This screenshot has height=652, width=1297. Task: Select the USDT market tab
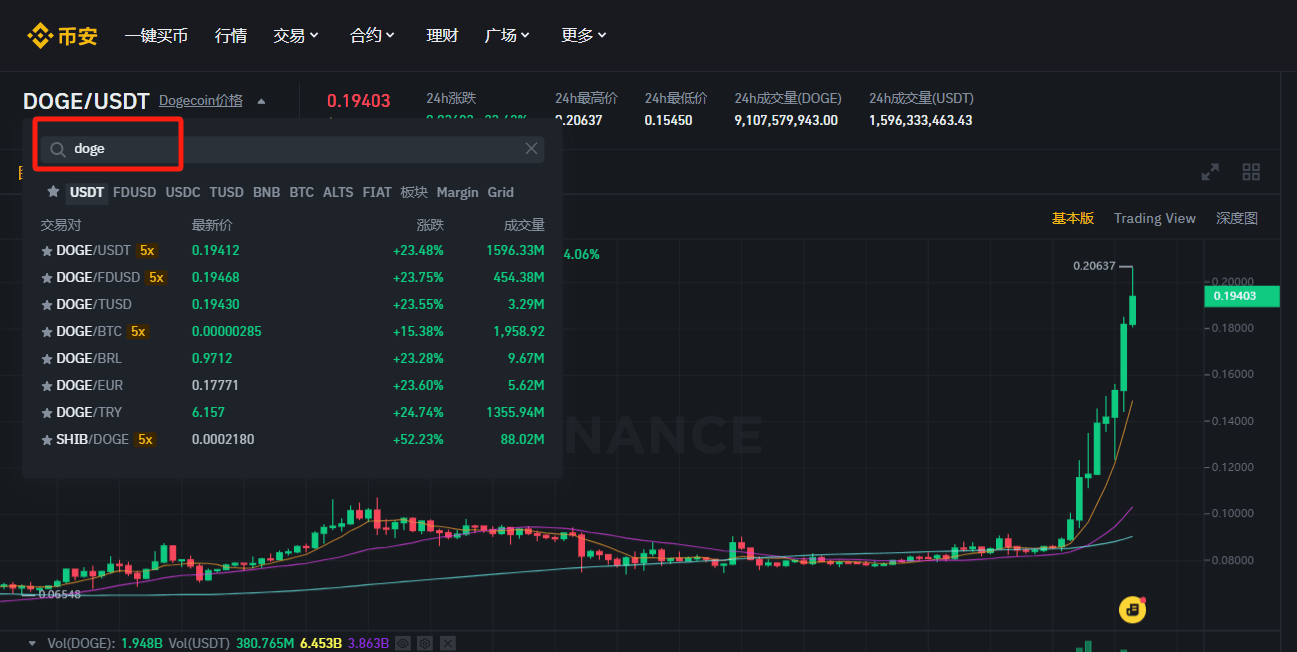(x=87, y=192)
